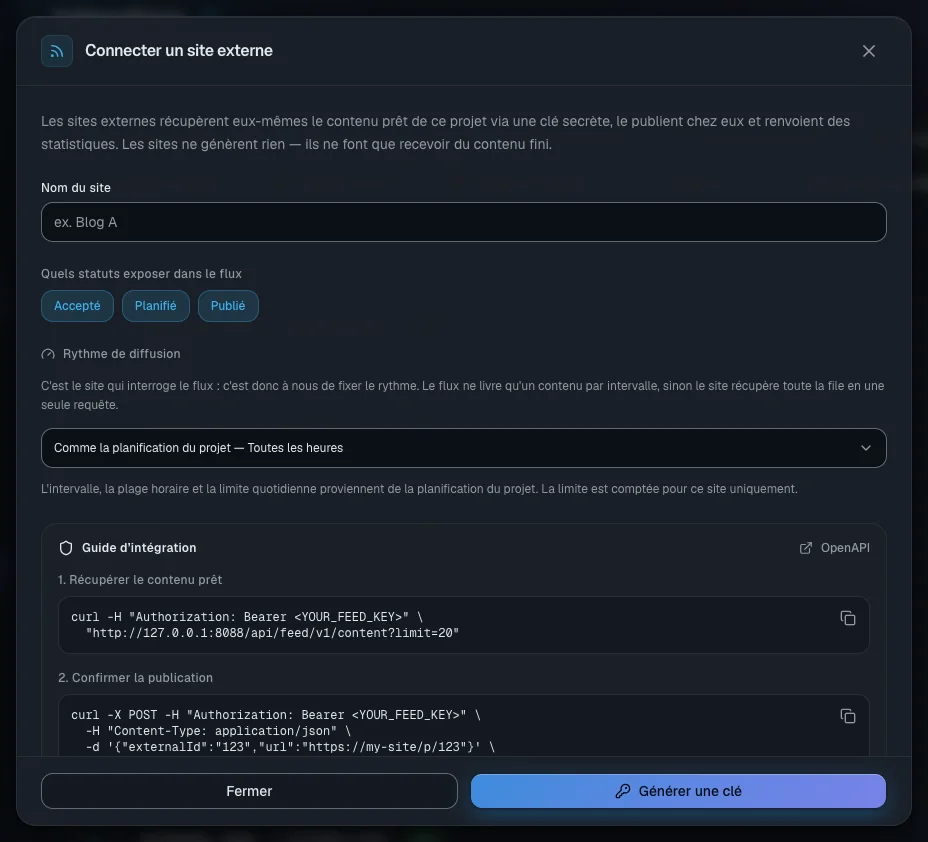Close the Connecter un site externe dialog
The height and width of the screenshot is (842, 928).
pyautogui.click(x=868, y=51)
